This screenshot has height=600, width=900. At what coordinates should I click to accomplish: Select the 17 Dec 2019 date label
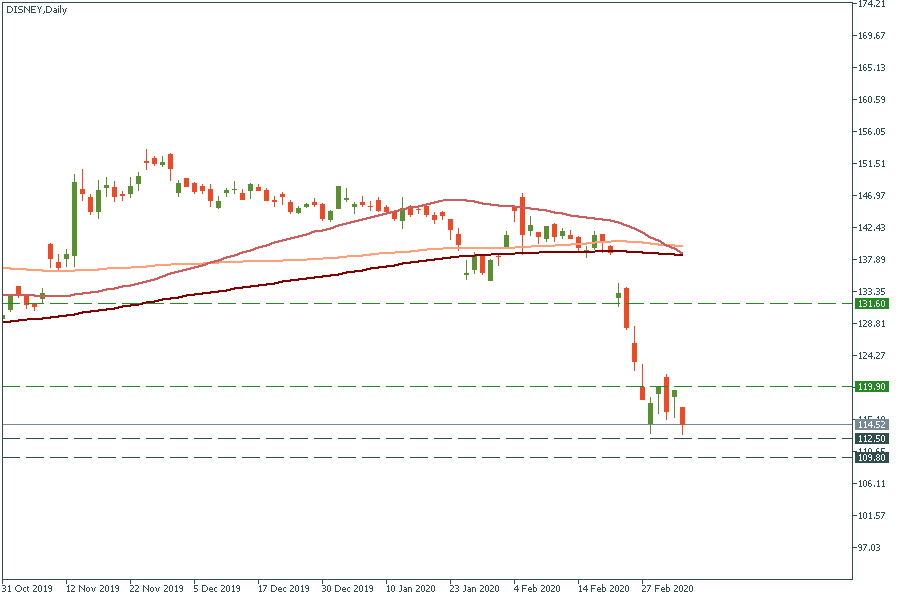[284, 589]
